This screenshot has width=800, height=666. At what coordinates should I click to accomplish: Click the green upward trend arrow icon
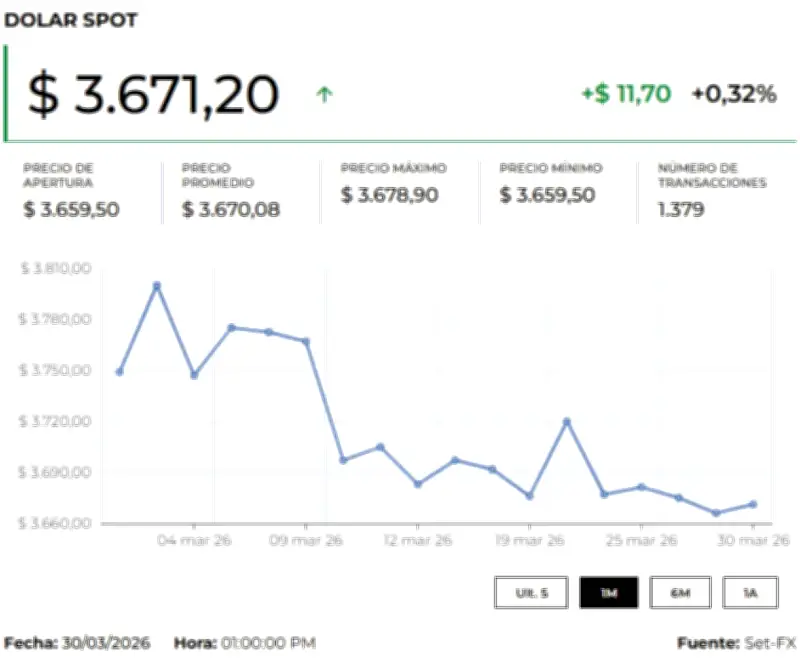325,95
